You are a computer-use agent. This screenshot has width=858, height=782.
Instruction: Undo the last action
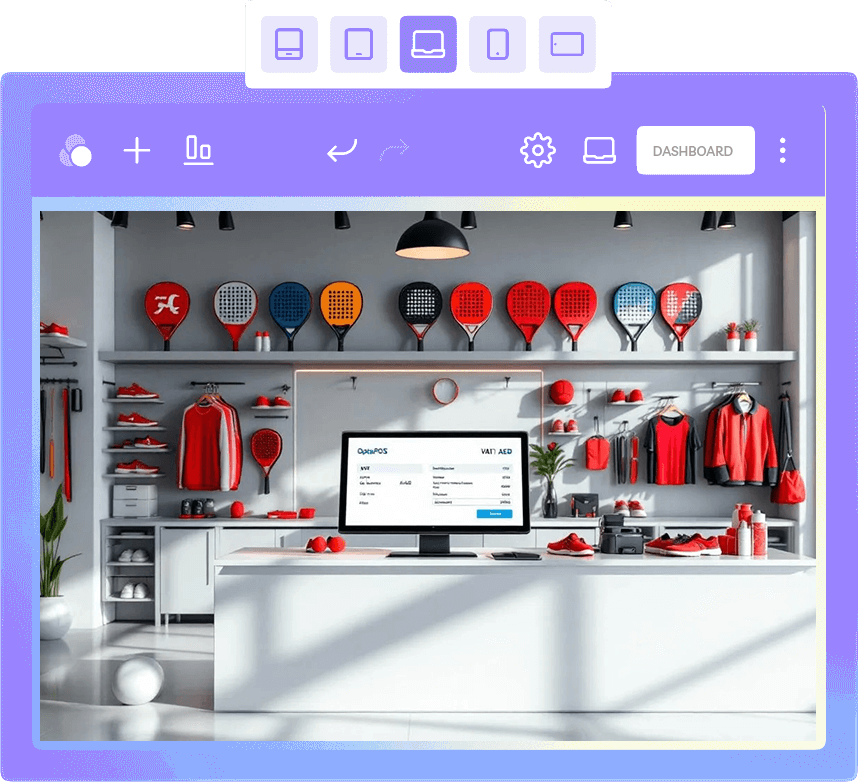pos(342,150)
